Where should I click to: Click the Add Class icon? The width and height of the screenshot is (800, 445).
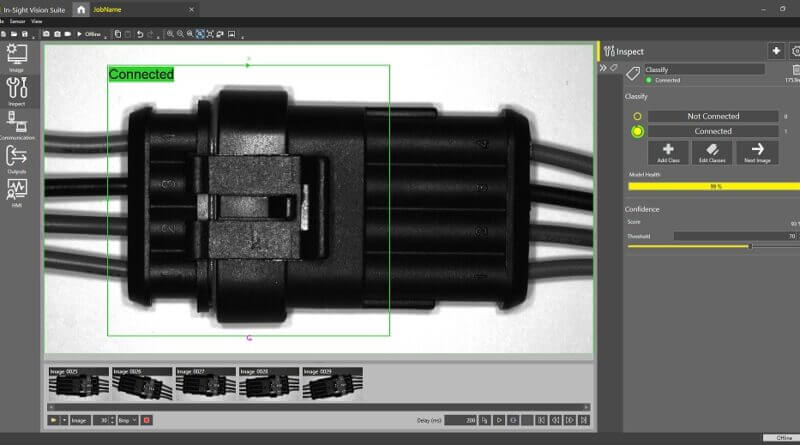pyautogui.click(x=668, y=152)
